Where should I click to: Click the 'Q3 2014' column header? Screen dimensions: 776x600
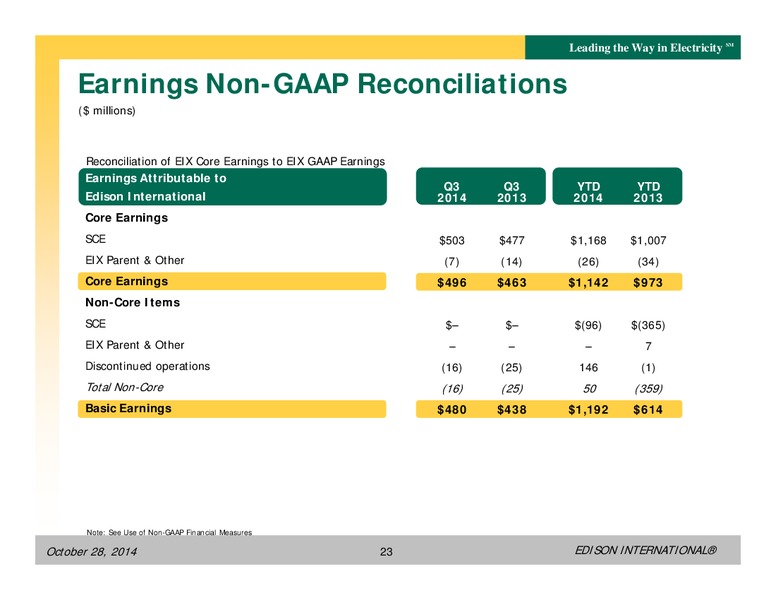(x=452, y=192)
